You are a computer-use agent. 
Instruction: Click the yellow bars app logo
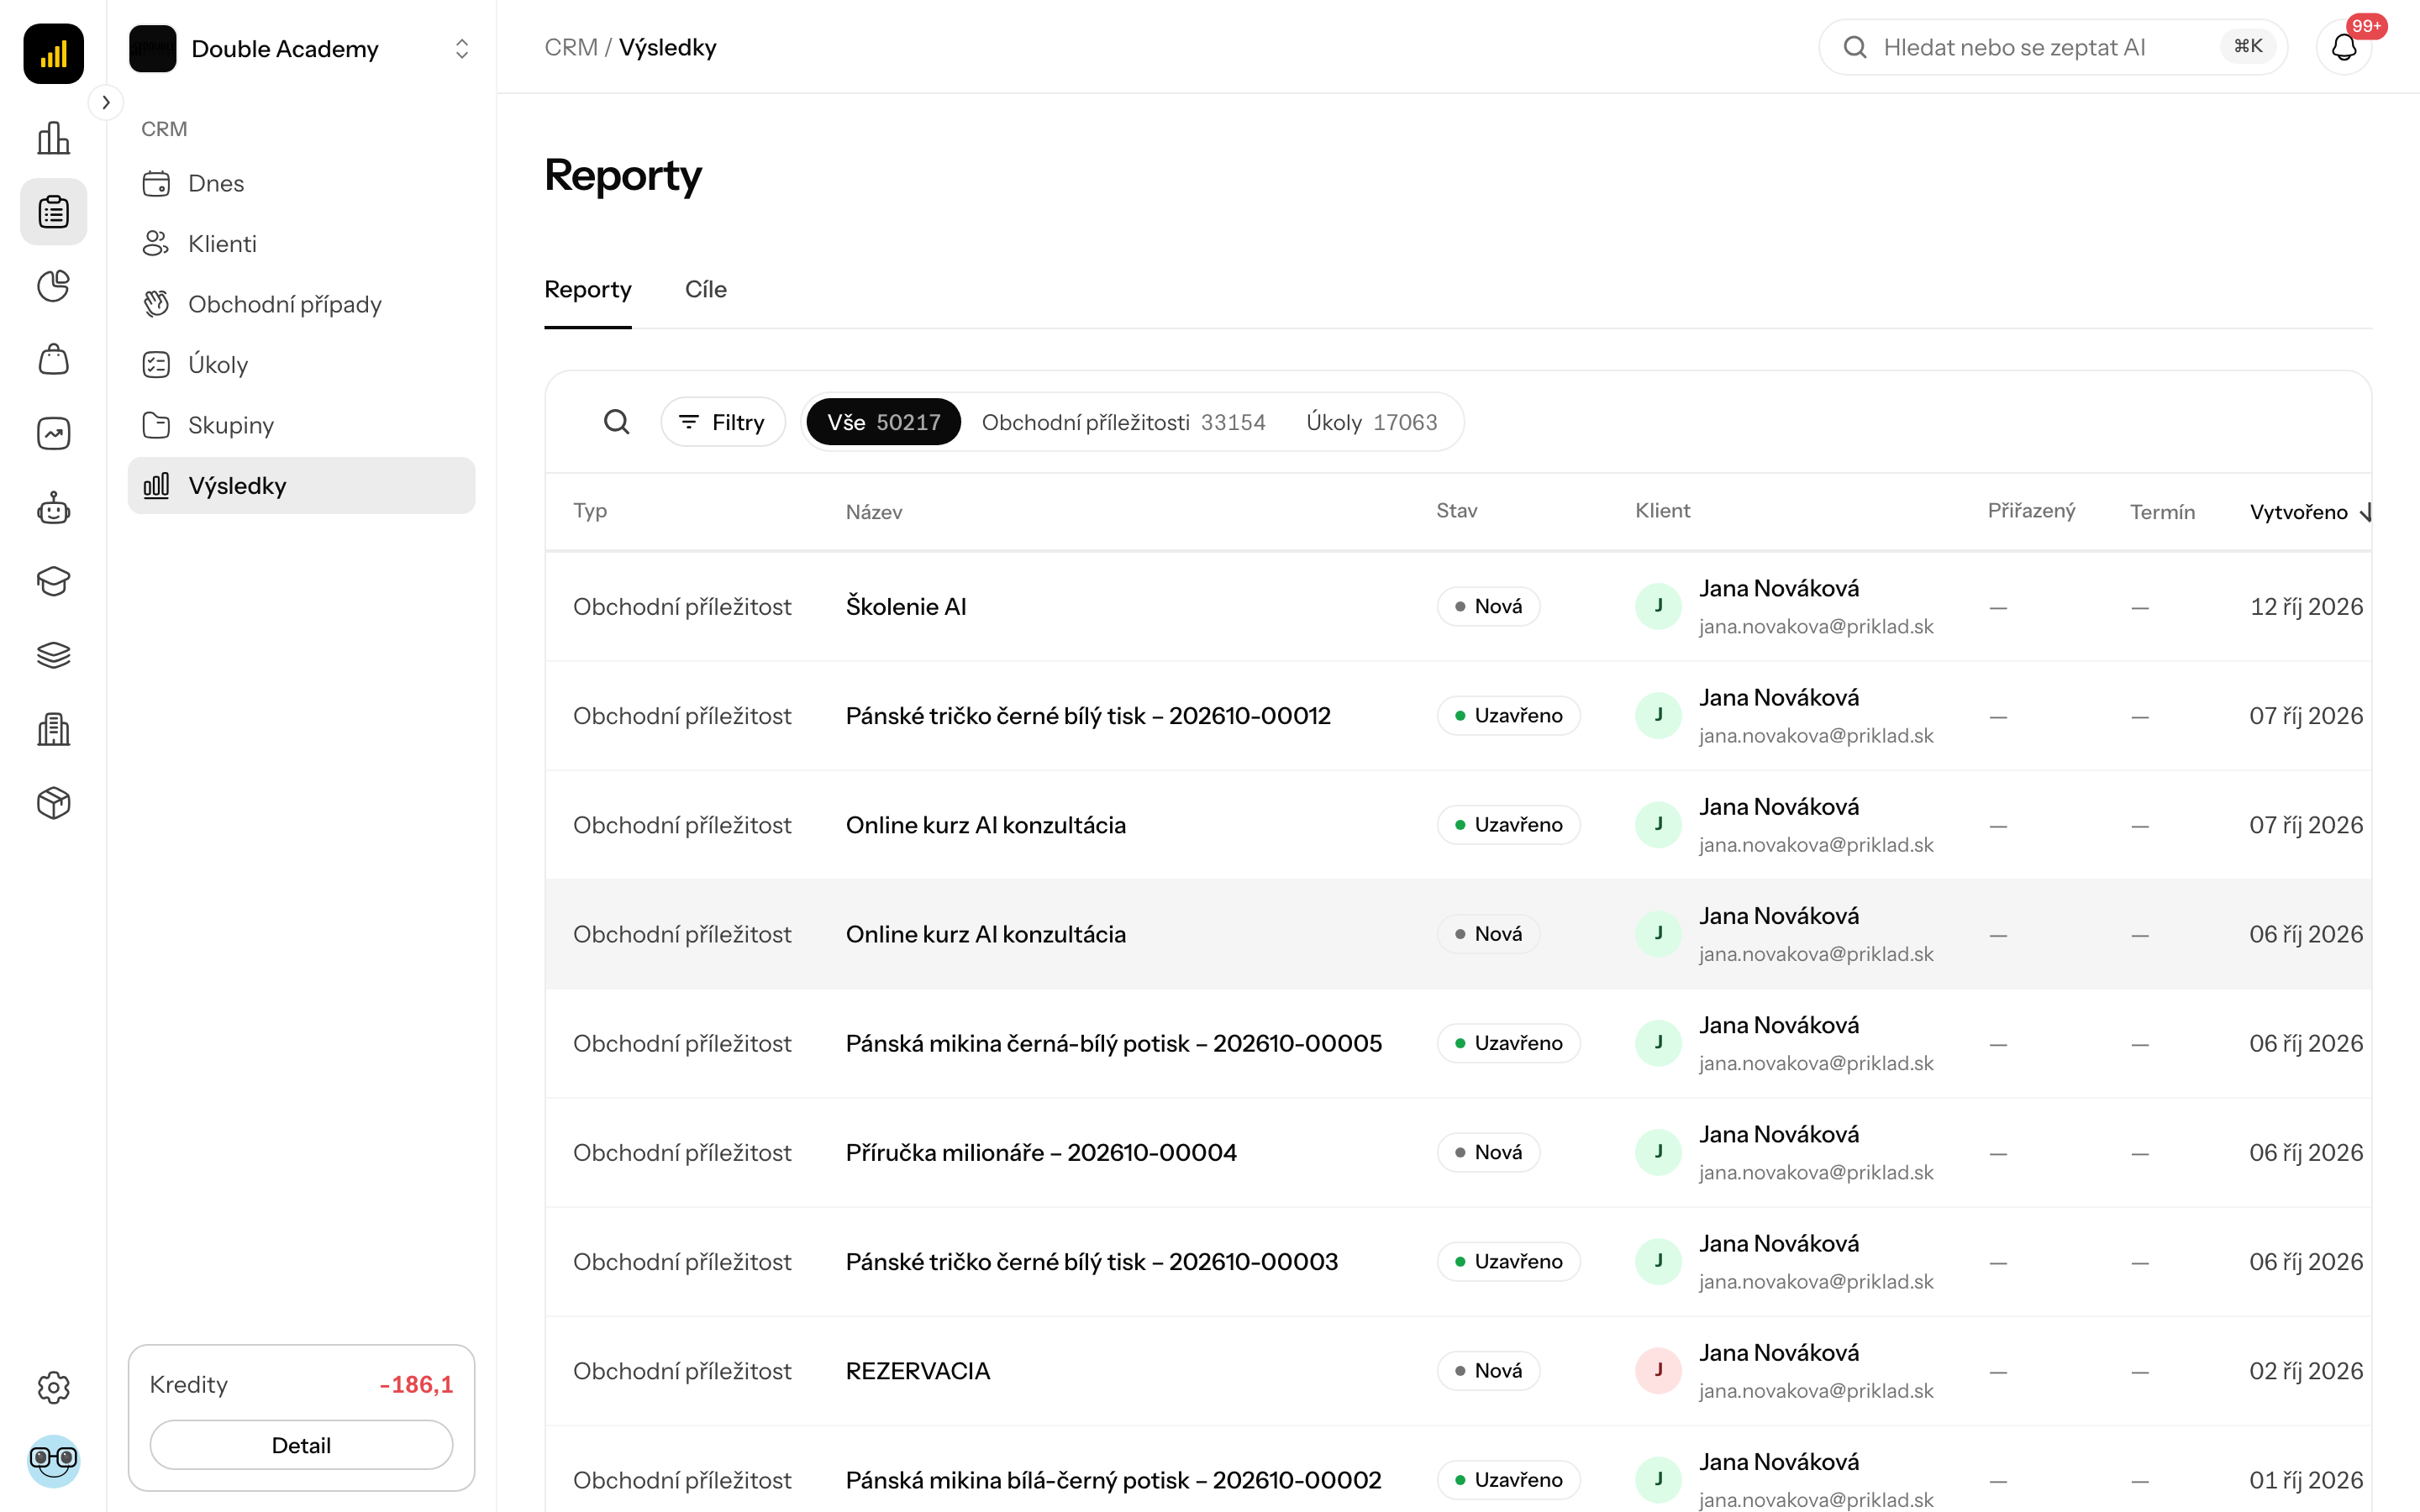pos(53,53)
